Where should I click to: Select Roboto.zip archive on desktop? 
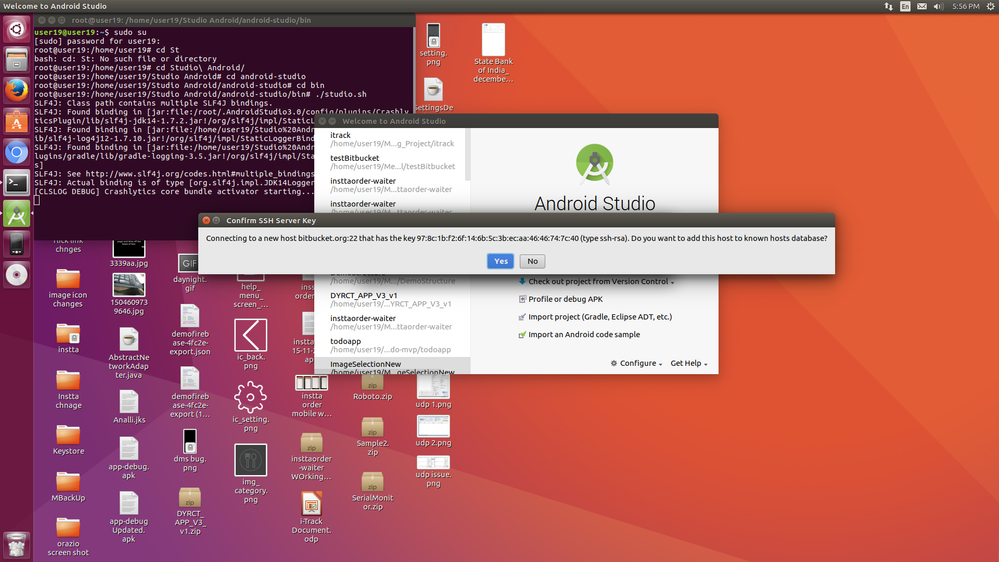(373, 387)
